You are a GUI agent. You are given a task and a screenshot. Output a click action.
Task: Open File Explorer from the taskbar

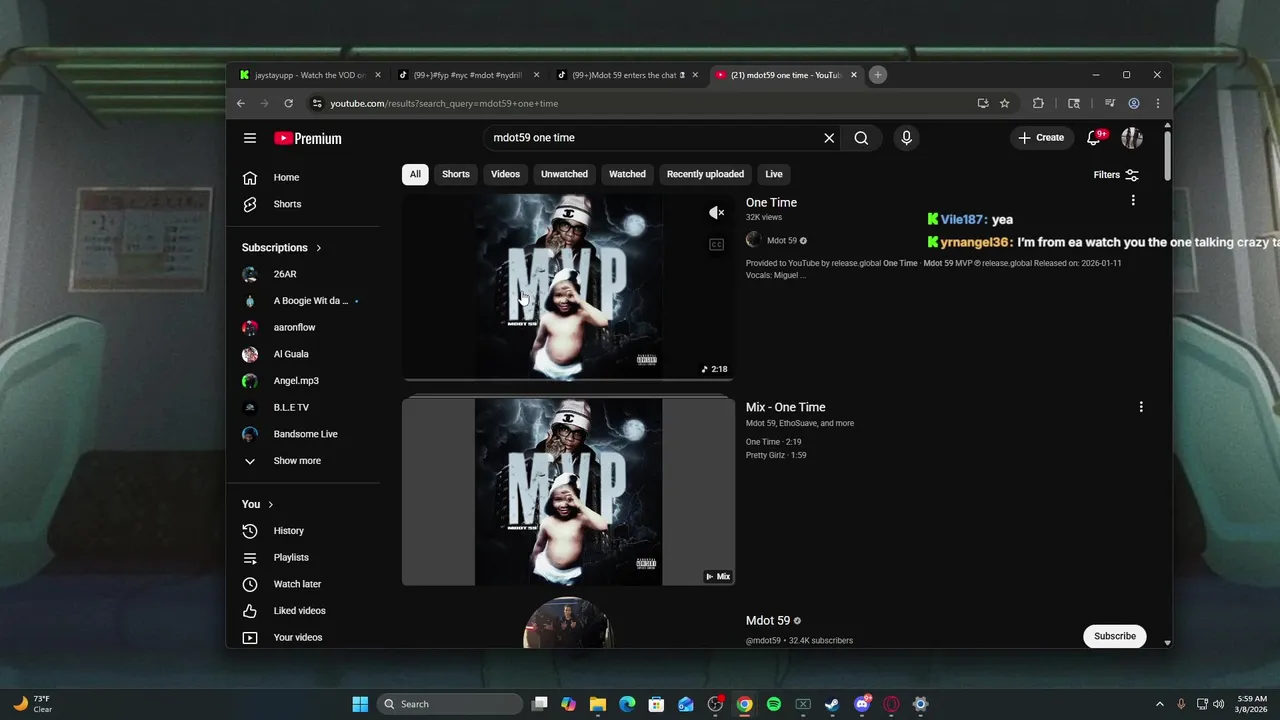598,704
